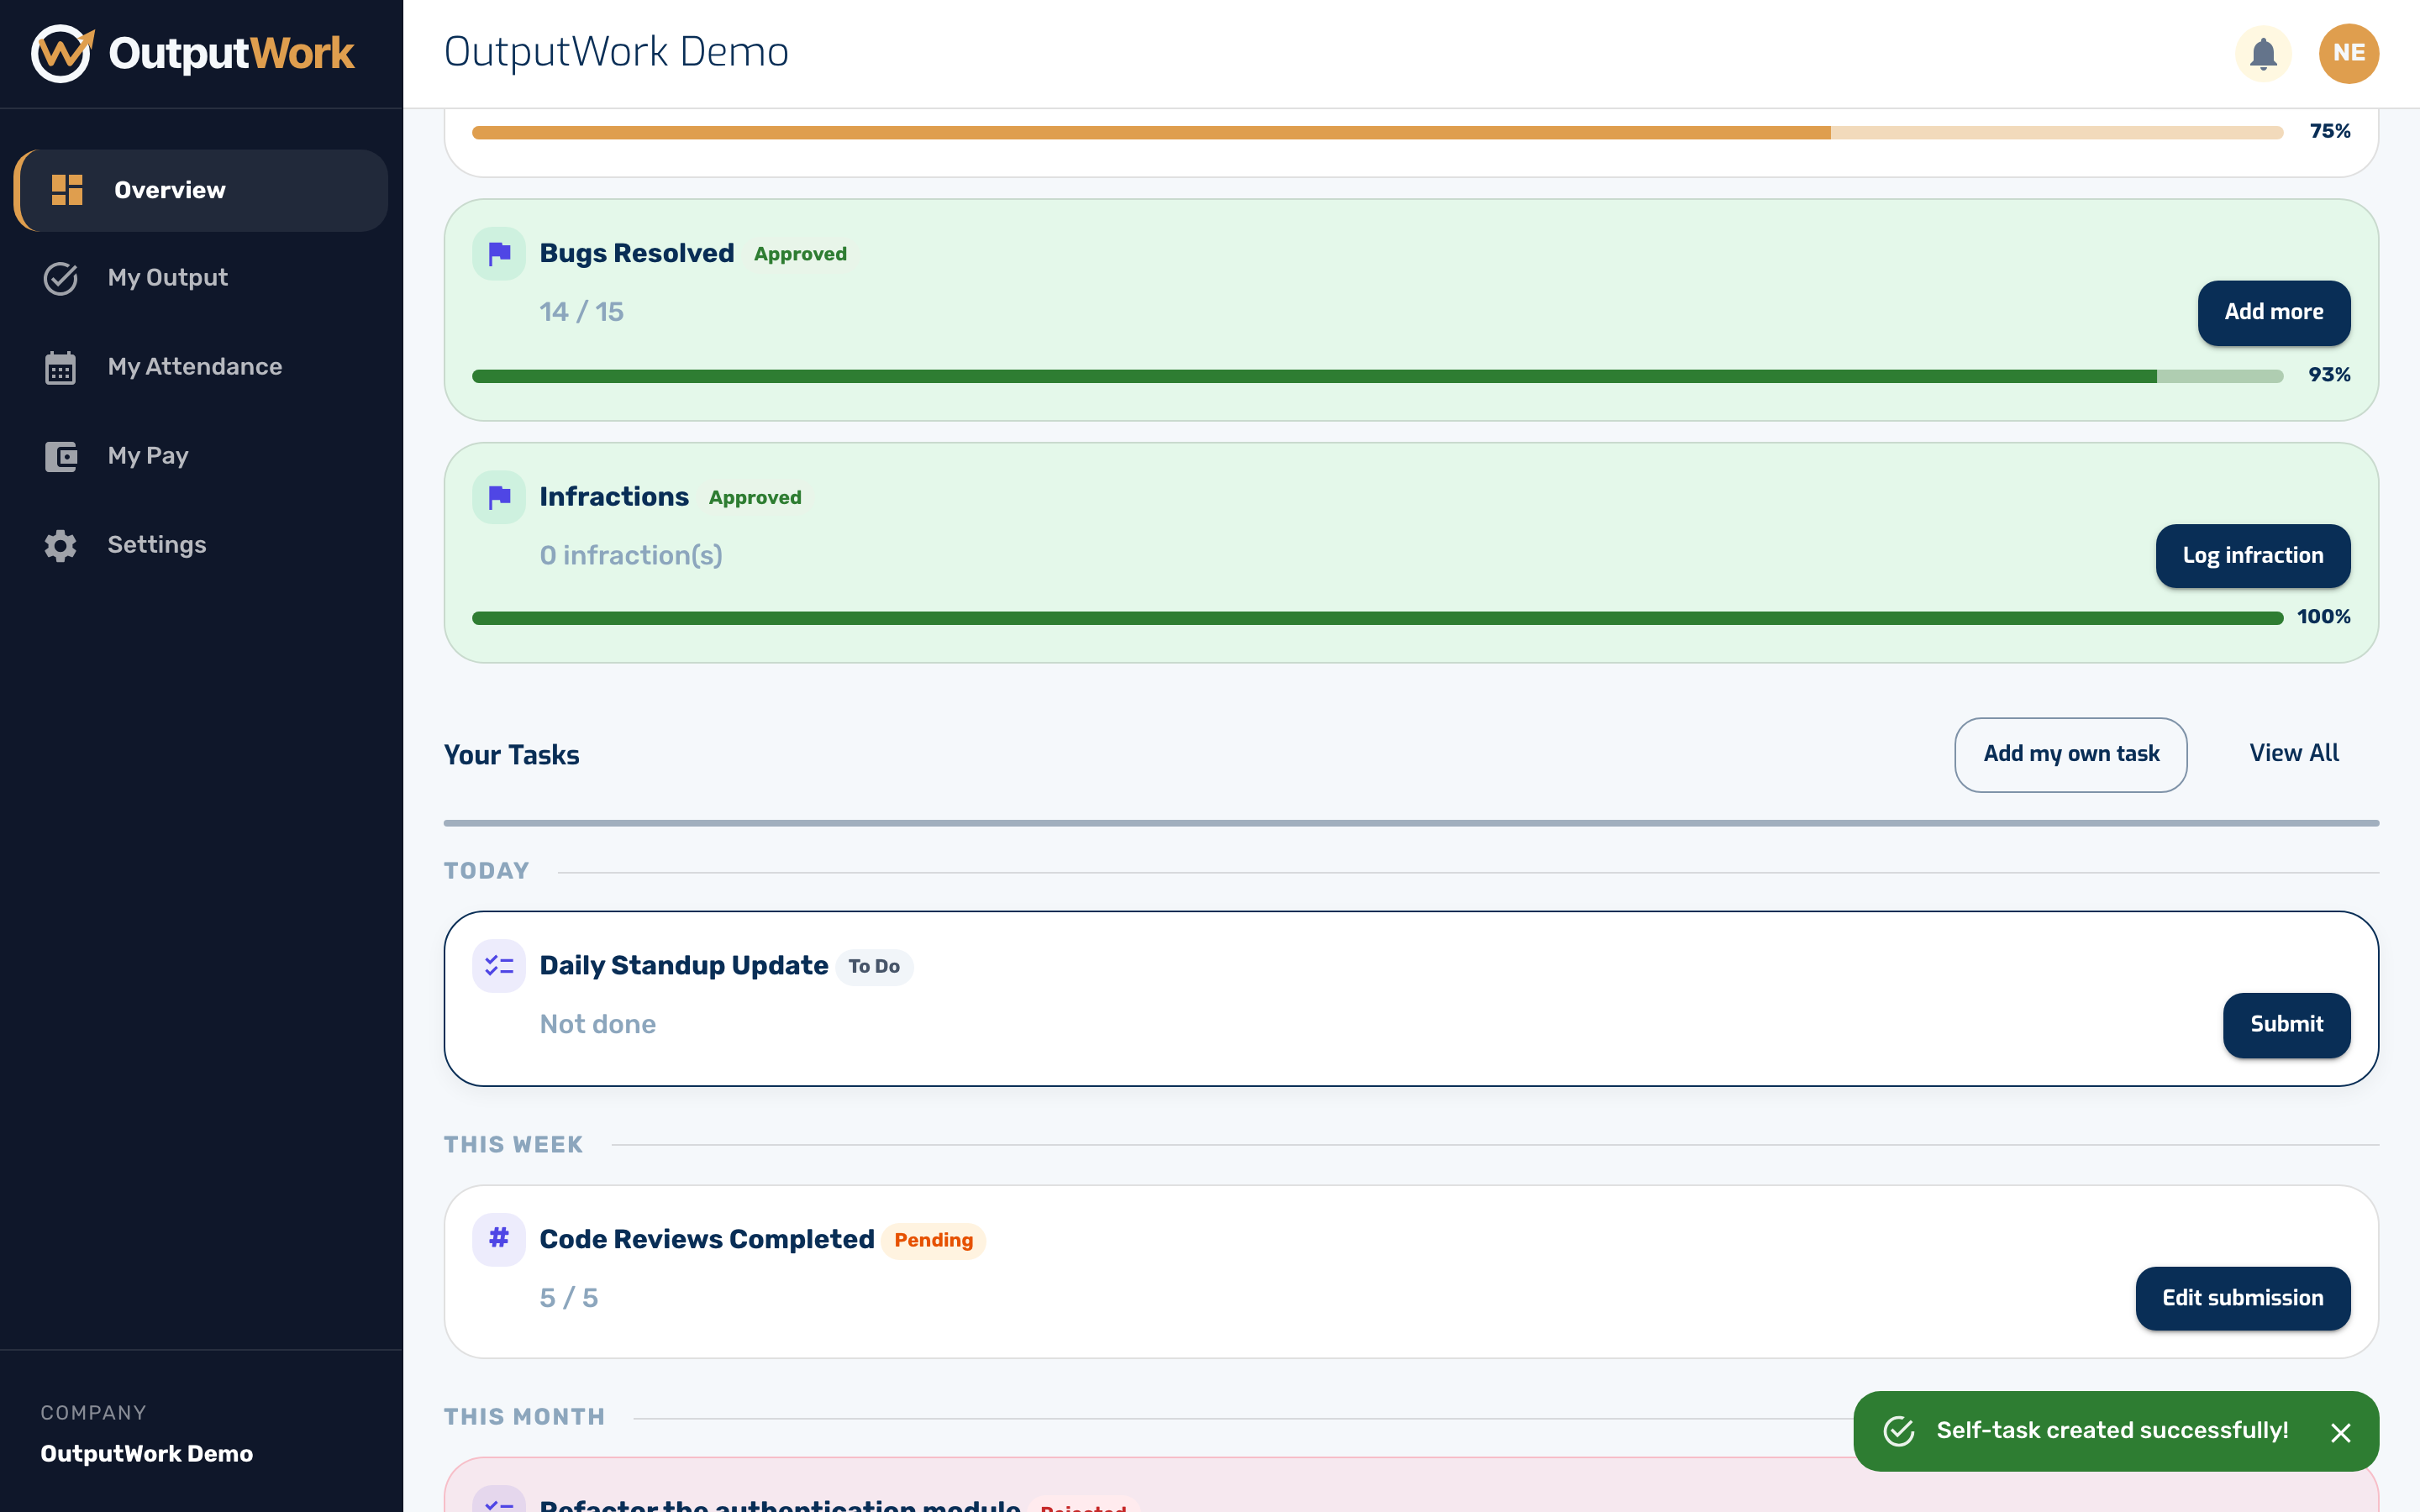This screenshot has height=1512, width=2420.
Task: Click the Daily Standup Update checklist icon
Action: (x=499, y=965)
